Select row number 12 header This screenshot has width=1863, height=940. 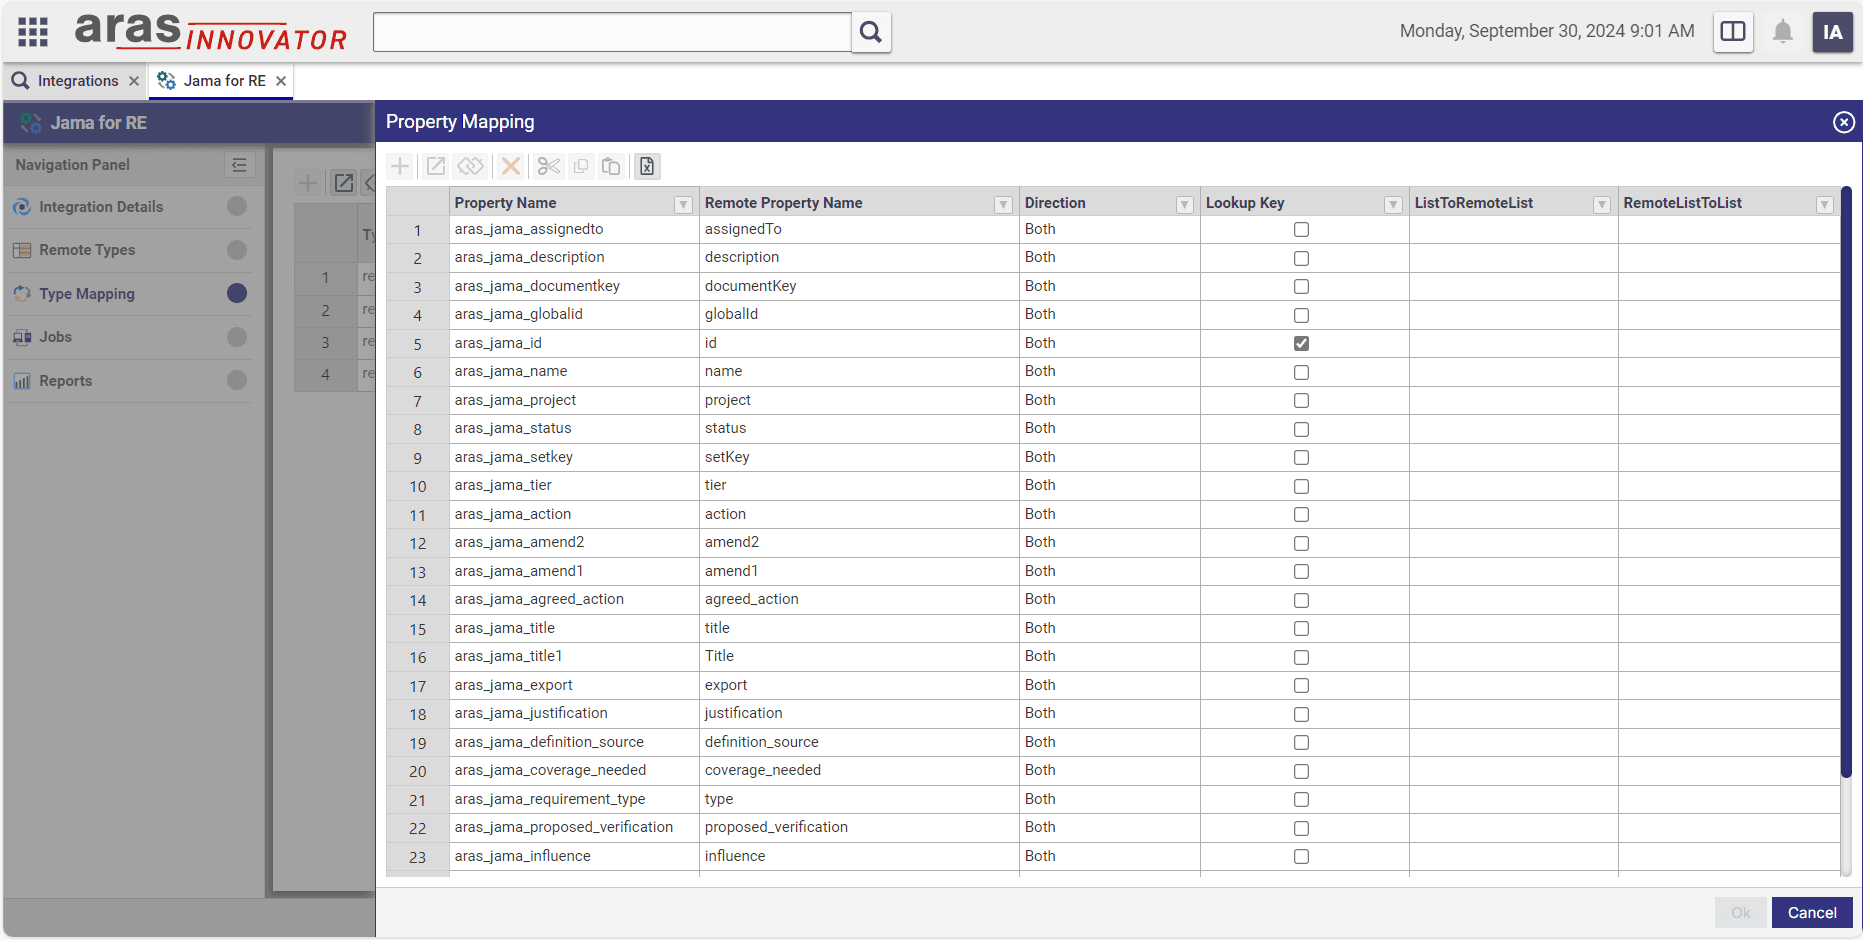point(418,543)
